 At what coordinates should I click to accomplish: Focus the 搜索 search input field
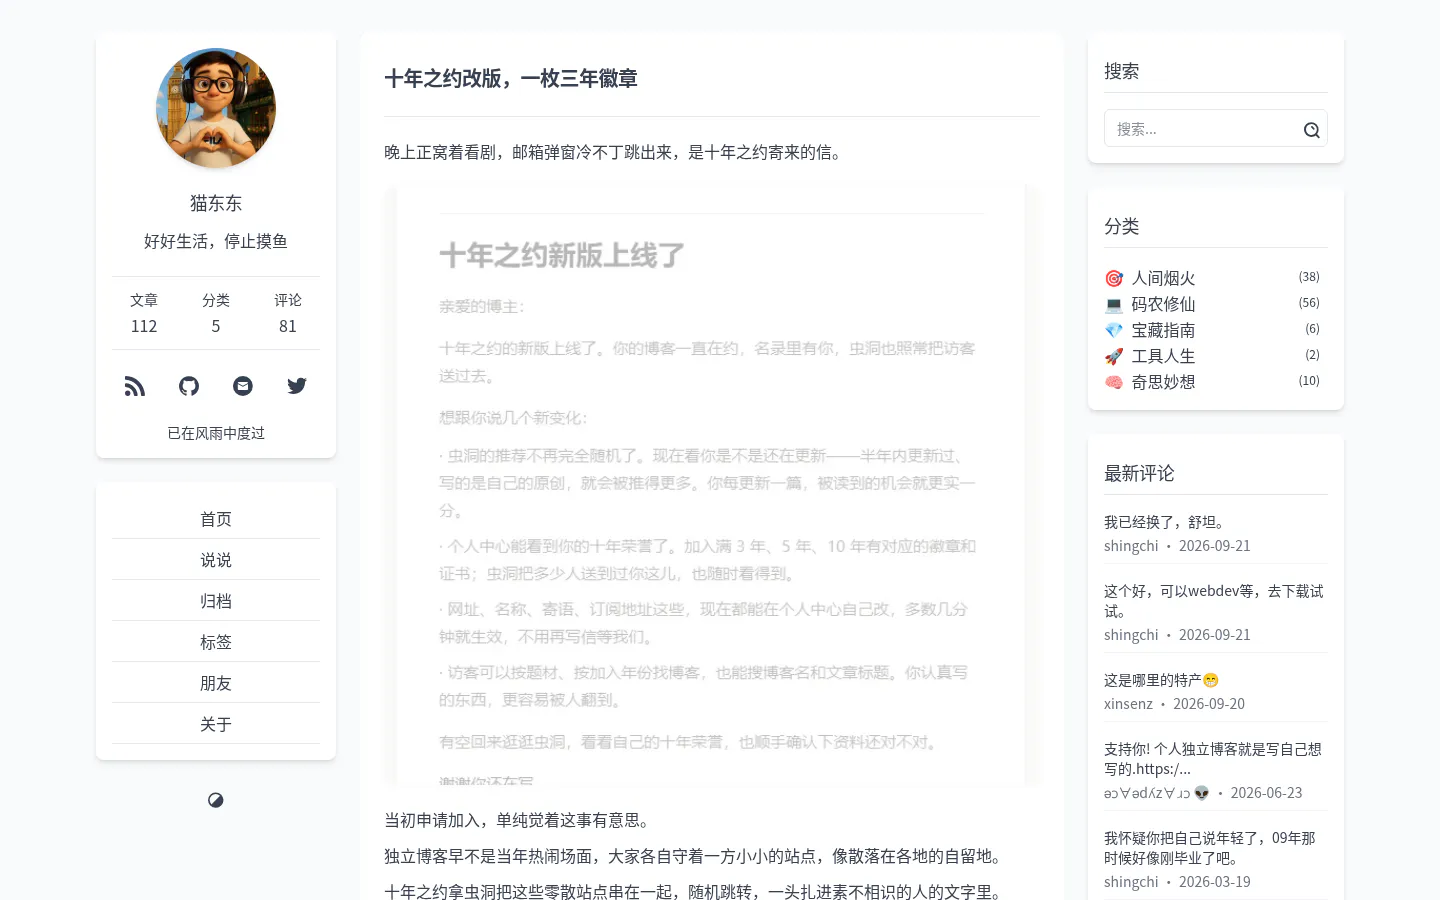(x=1216, y=129)
